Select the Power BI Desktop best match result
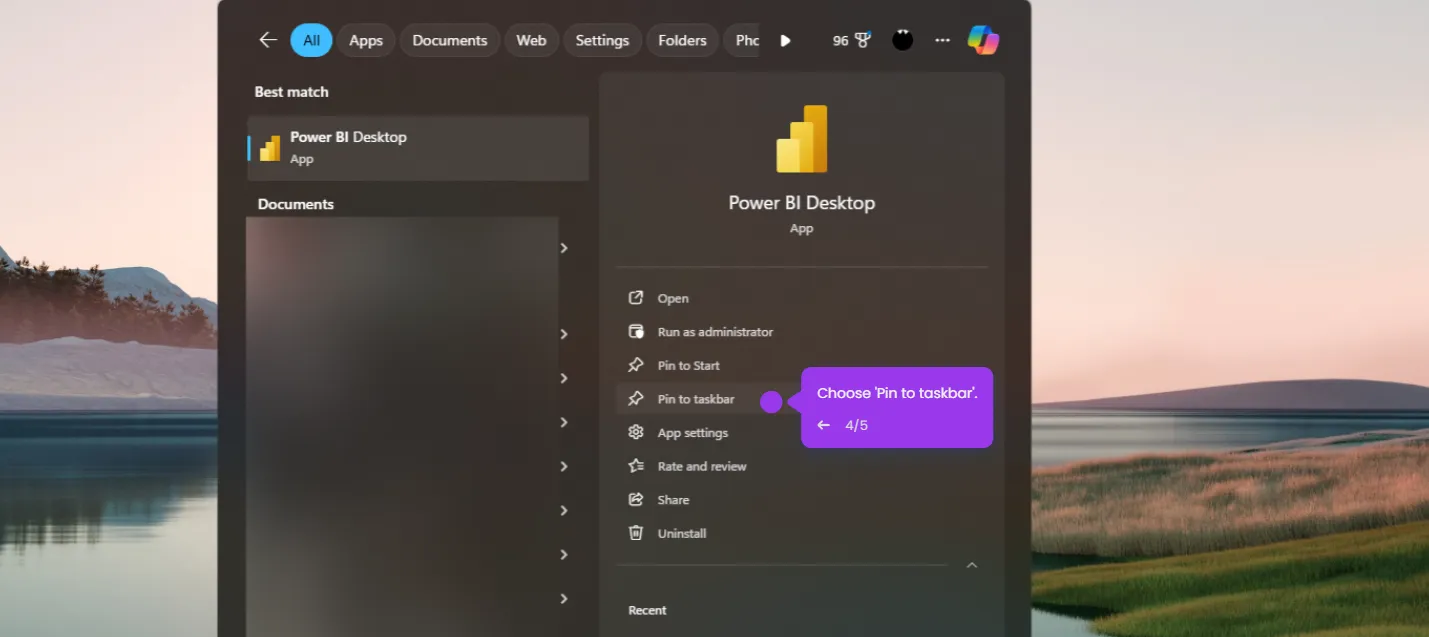The image size is (1429, 637). click(418, 147)
